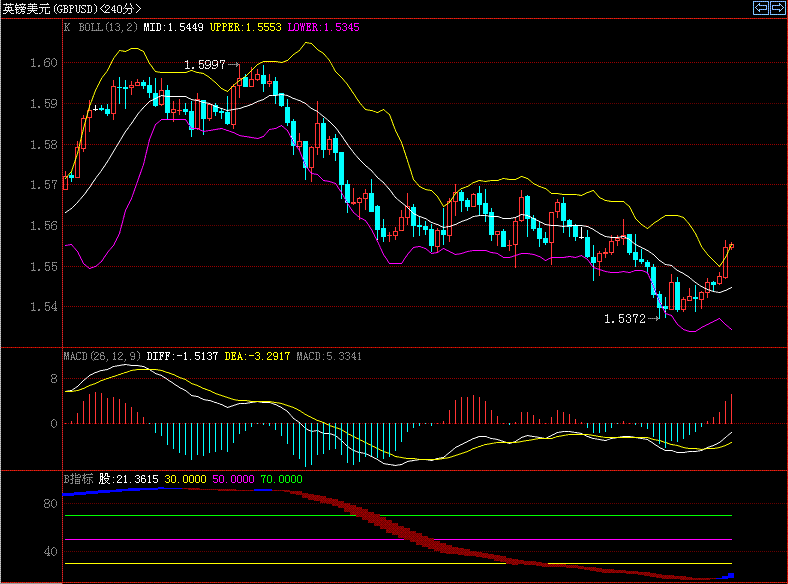Click the 1.60 price axis label
The height and width of the screenshot is (584, 788).
[44, 62]
